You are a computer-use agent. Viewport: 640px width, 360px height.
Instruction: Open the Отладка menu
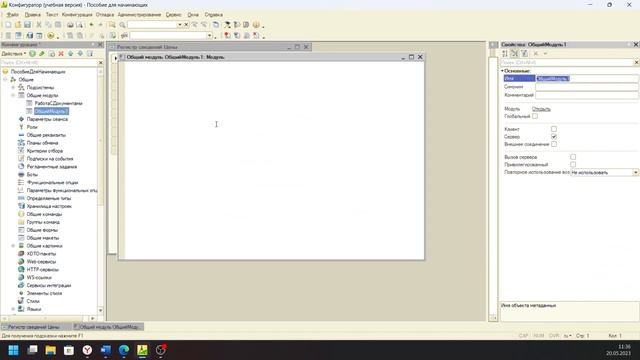pyautogui.click(x=105, y=15)
